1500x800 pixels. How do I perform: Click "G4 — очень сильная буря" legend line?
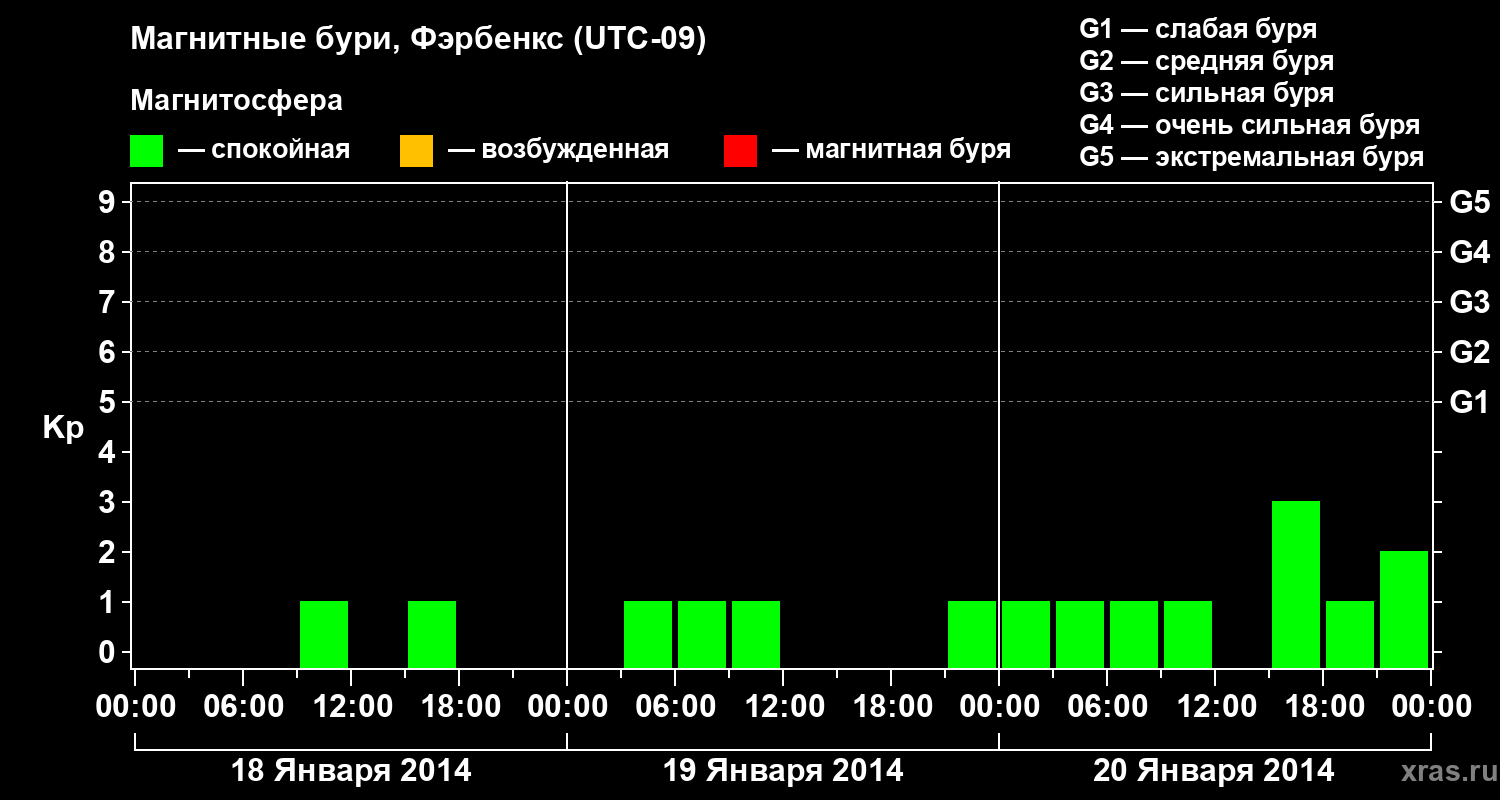point(1250,125)
